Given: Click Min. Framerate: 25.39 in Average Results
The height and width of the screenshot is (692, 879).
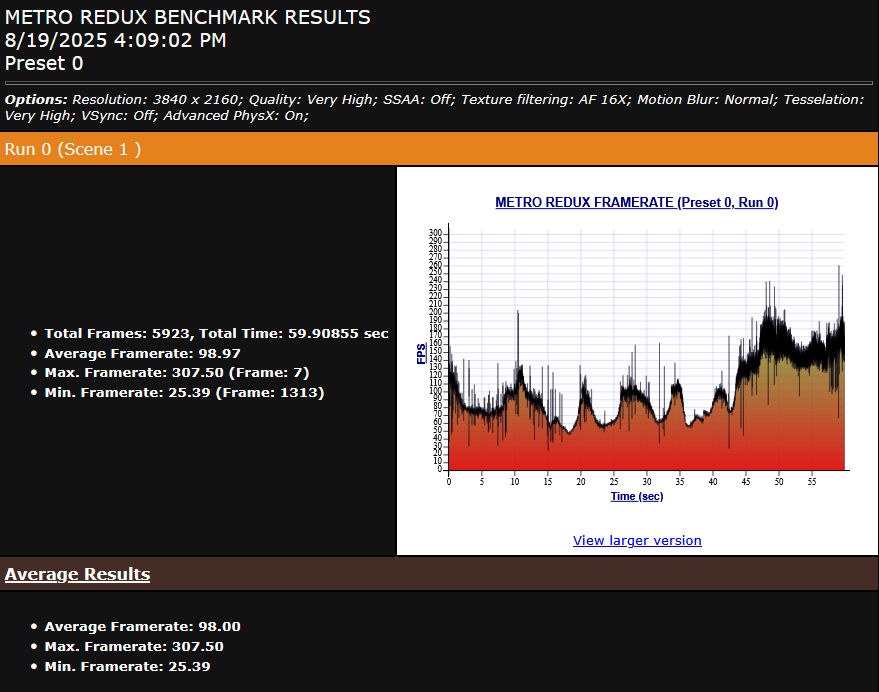Looking at the screenshot, I should pyautogui.click(x=127, y=666).
